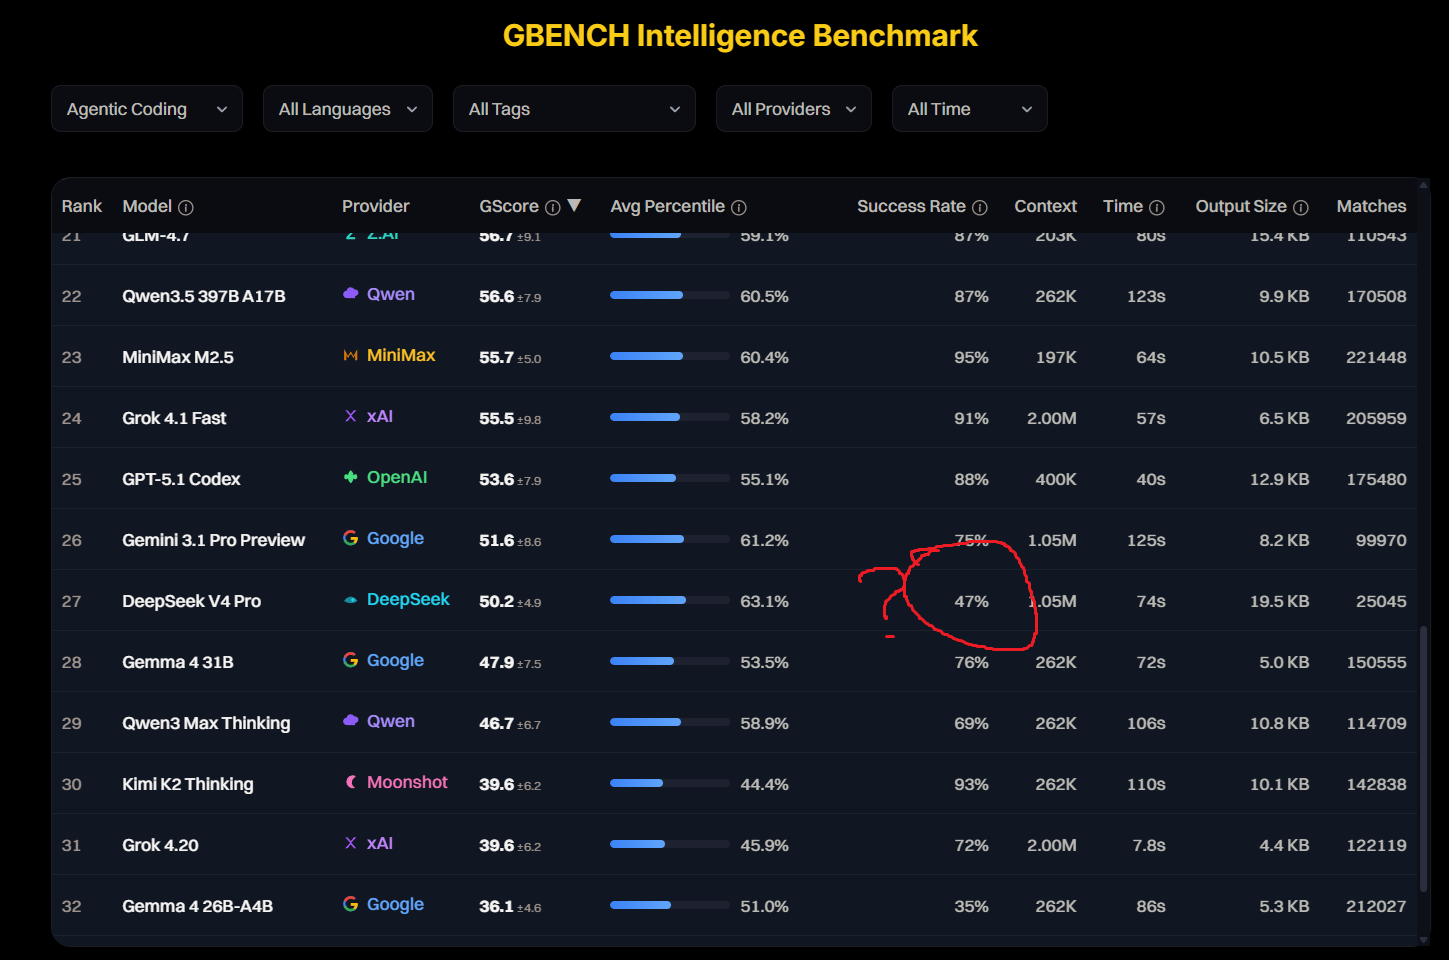
Task: Click the percentile bar for Kimi K2 Thinking
Action: (x=670, y=783)
